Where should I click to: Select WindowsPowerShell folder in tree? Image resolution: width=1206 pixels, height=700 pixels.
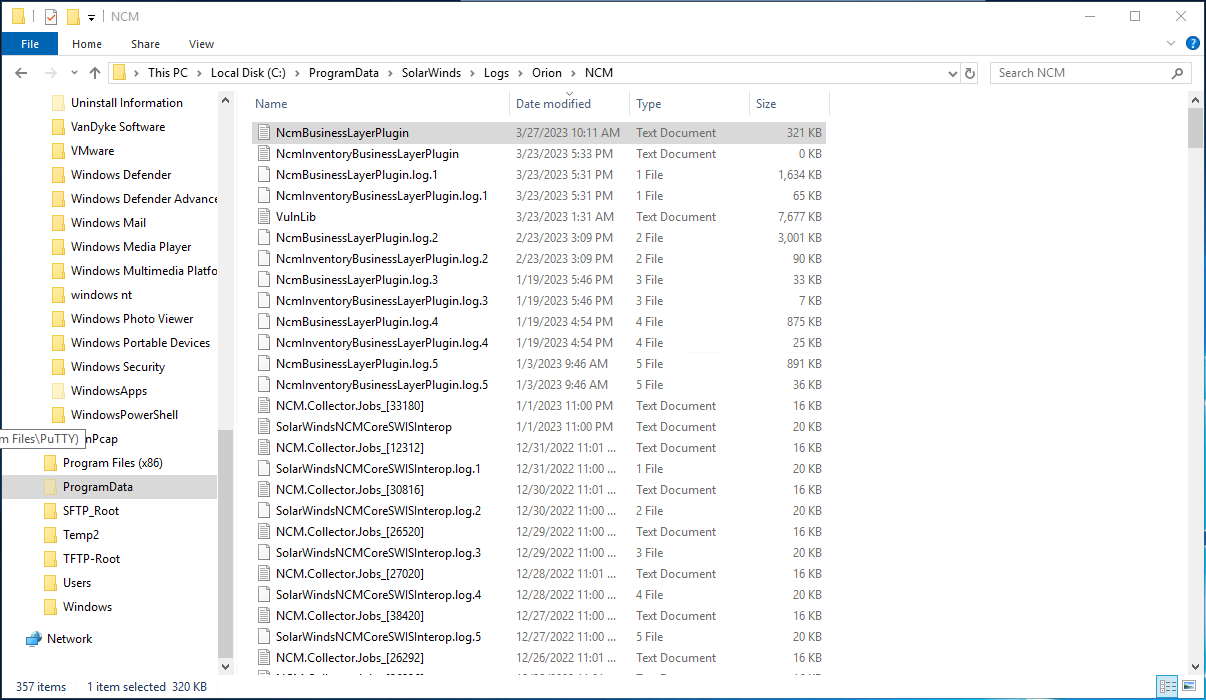pyautogui.click(x=124, y=415)
